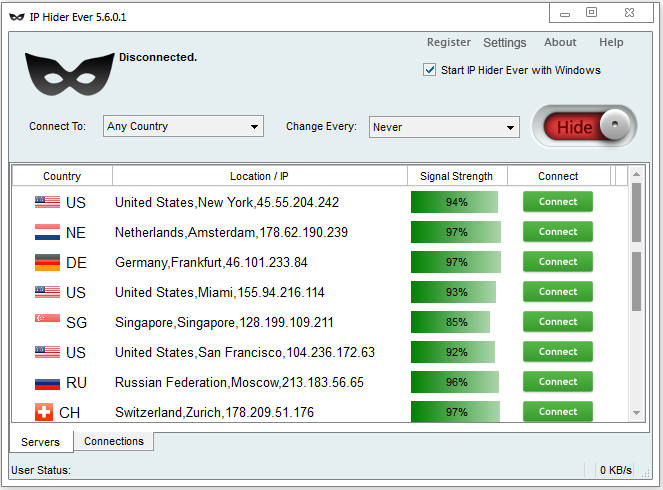Minimize the IP Hider Ever window

coord(565,14)
